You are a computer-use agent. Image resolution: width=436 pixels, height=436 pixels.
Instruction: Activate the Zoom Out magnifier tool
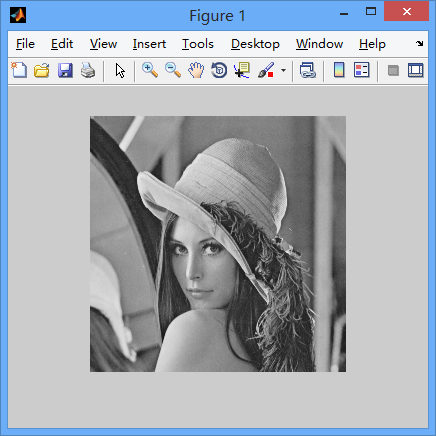click(173, 70)
